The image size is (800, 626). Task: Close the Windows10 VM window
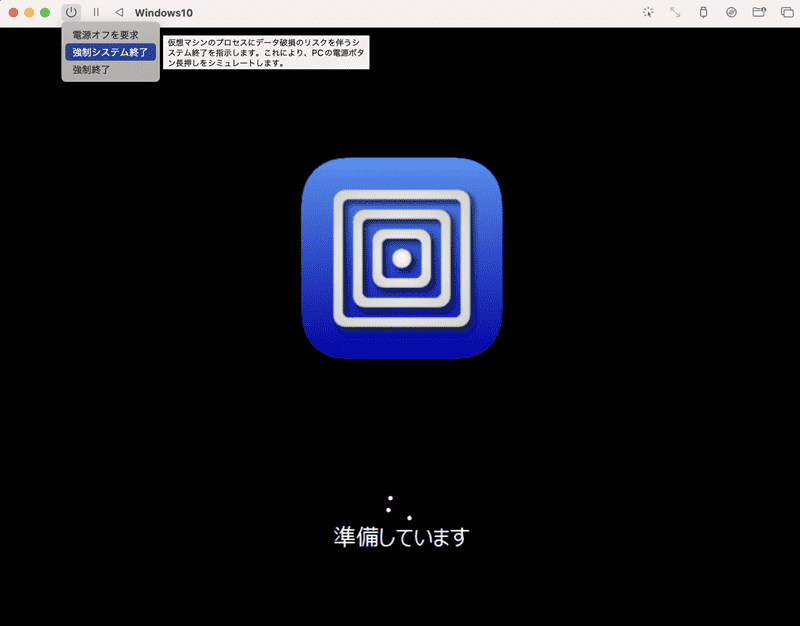pos(13,12)
